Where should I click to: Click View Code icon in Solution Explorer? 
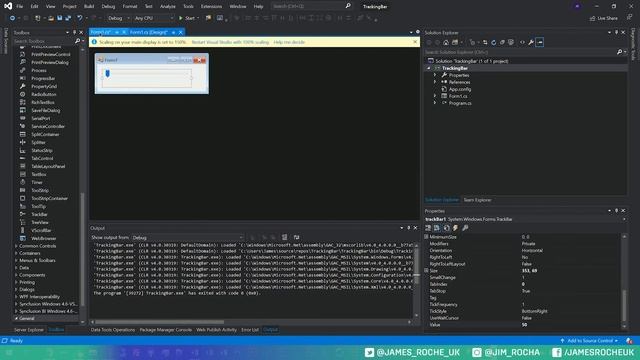(522, 42)
